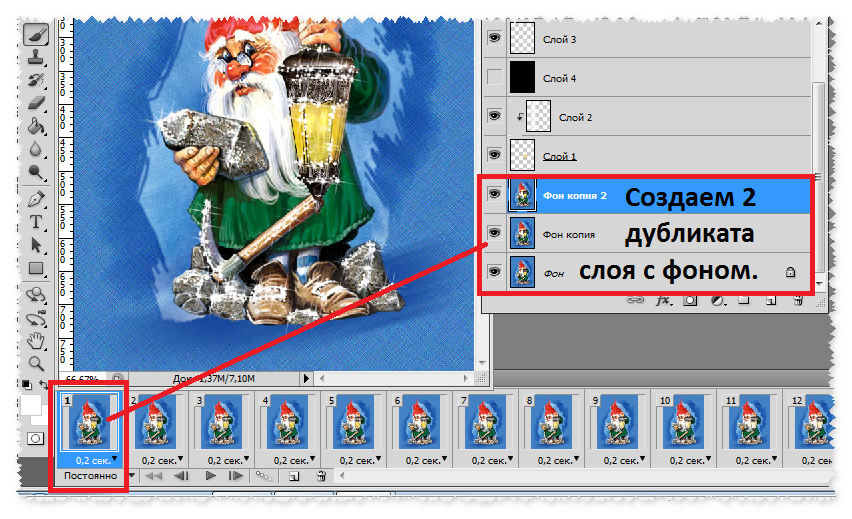852x519 pixels.
Task: Play the animation
Action: click(x=211, y=477)
